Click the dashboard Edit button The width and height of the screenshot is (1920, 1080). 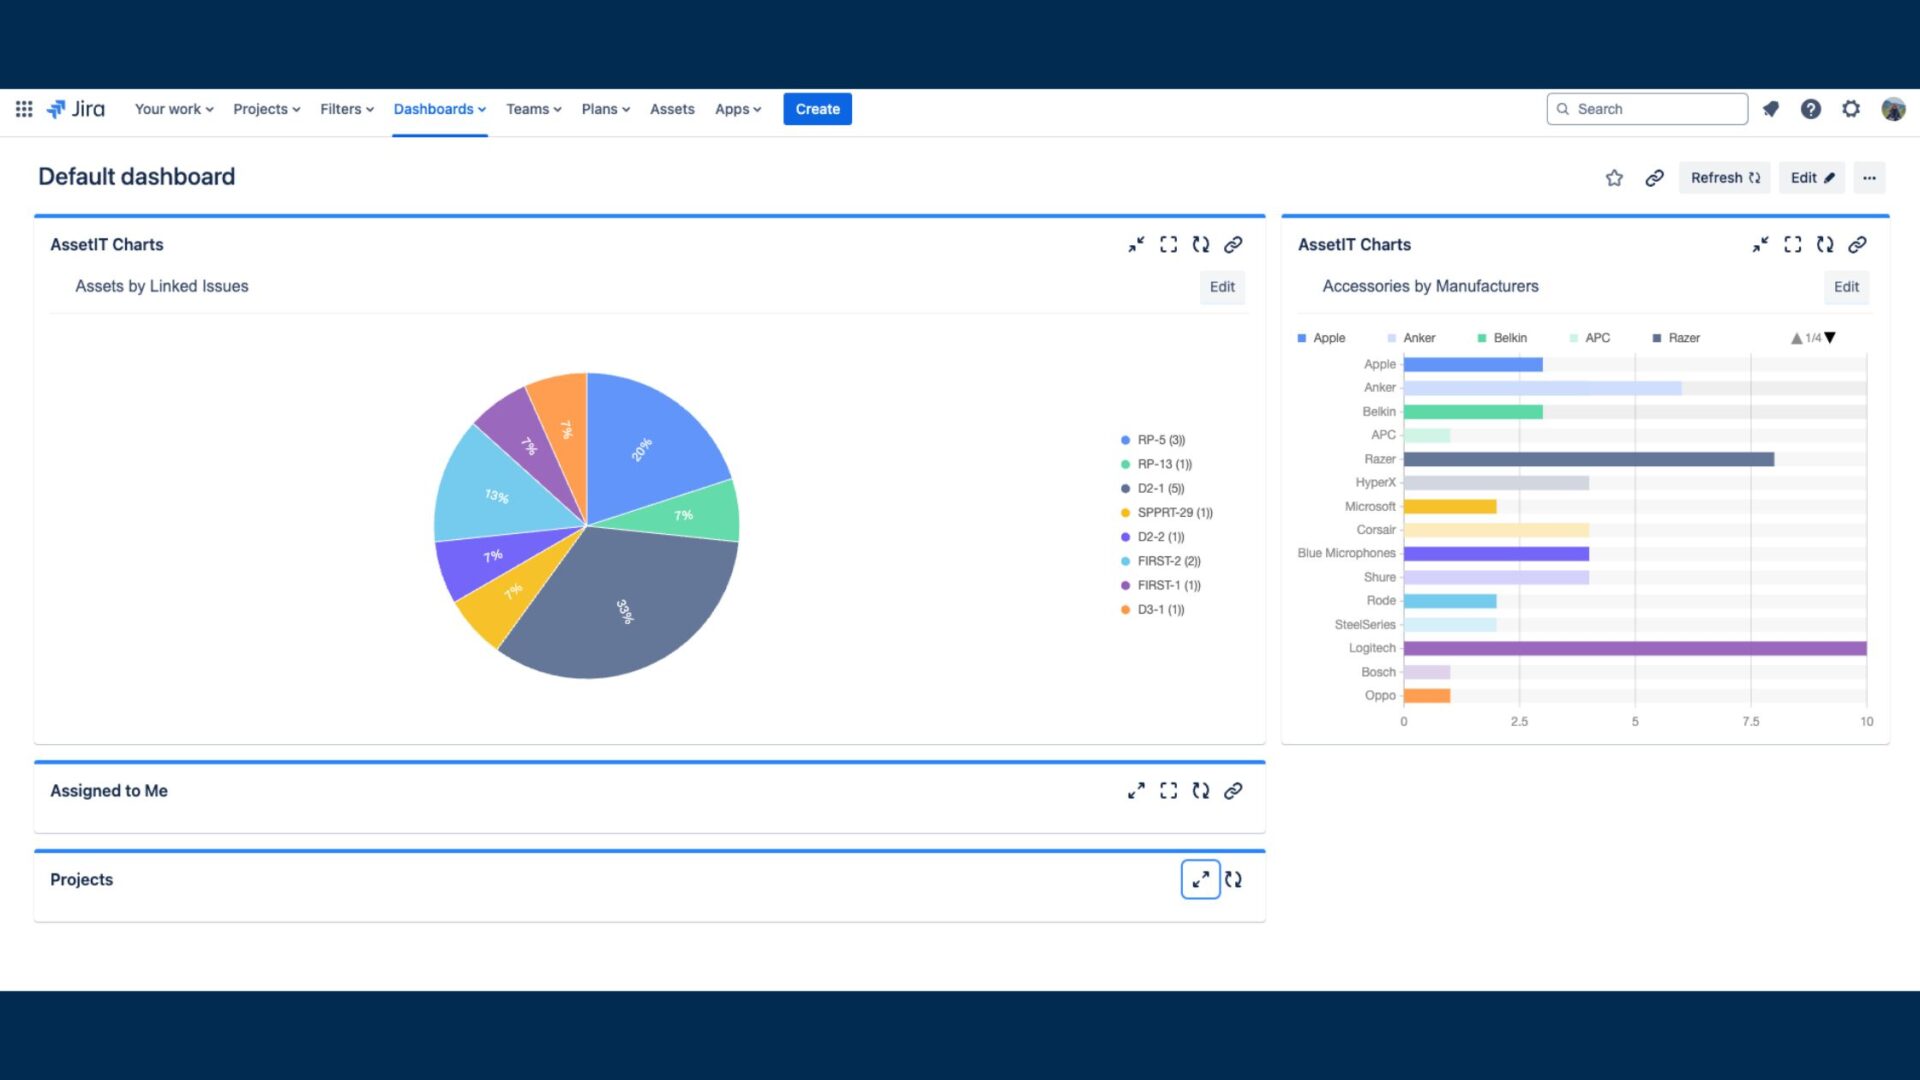[x=1812, y=178]
